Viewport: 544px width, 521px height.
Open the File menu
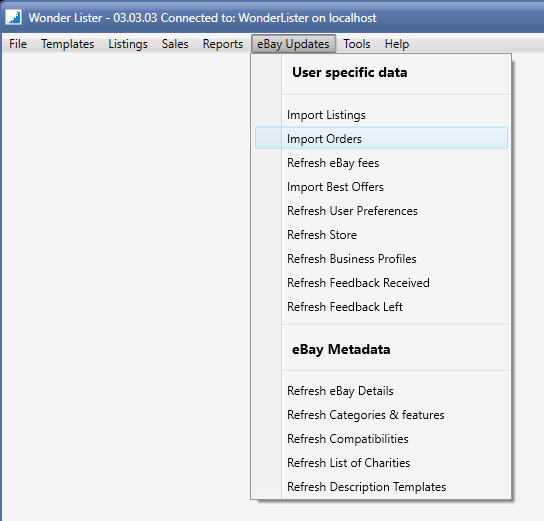point(18,44)
